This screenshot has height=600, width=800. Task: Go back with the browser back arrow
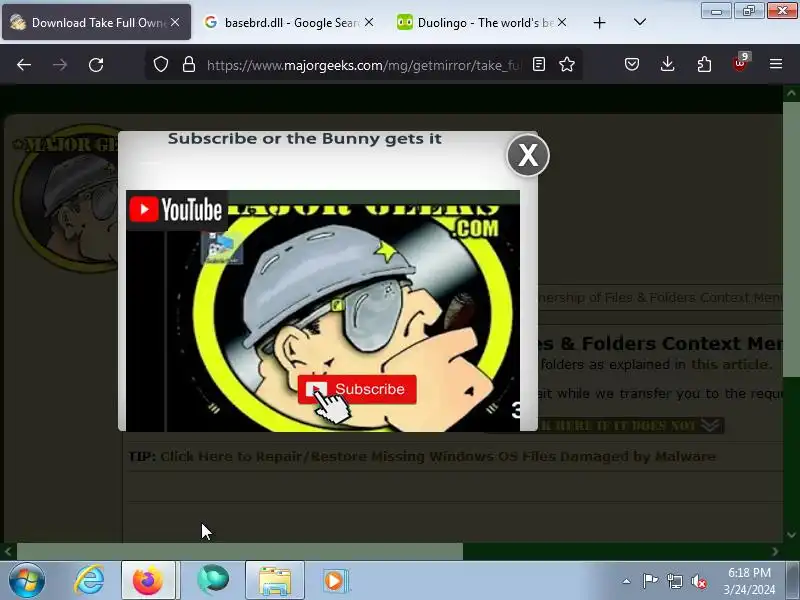[24, 65]
